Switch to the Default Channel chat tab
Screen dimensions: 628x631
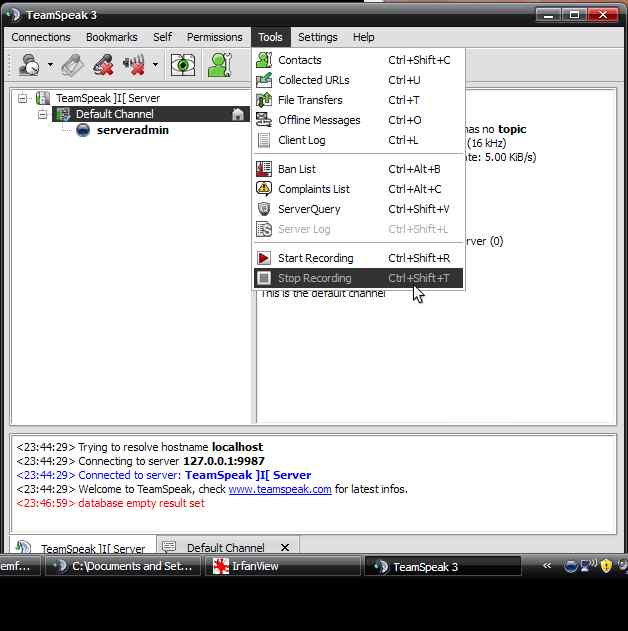tap(226, 547)
